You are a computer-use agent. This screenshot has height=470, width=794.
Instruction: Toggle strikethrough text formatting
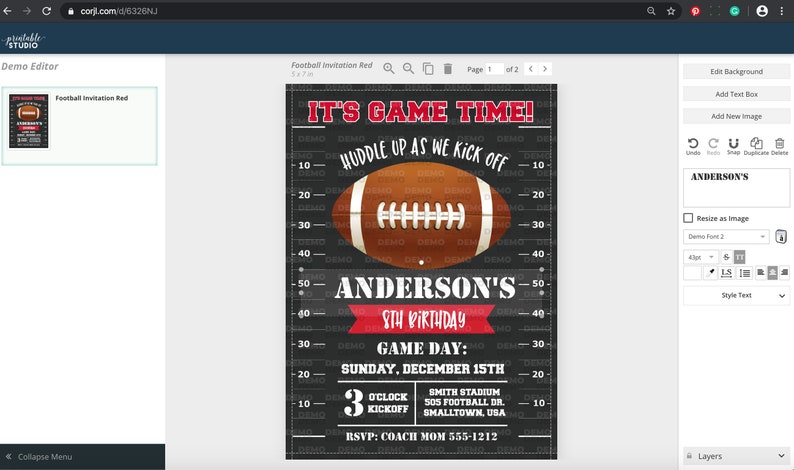pos(726,257)
